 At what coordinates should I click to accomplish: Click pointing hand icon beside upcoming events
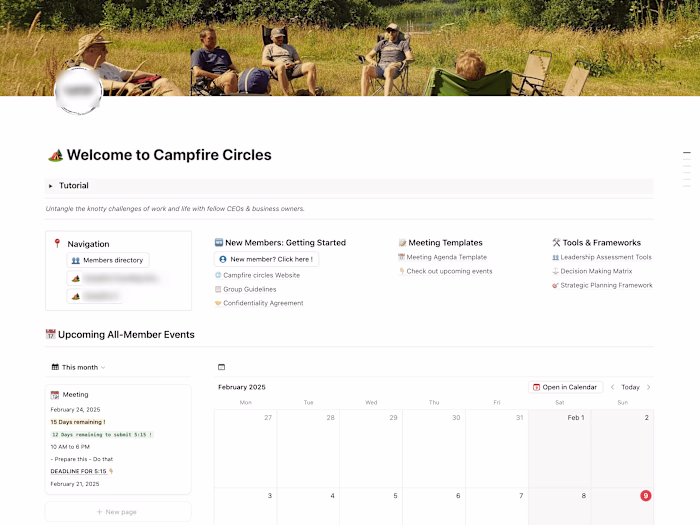401,271
